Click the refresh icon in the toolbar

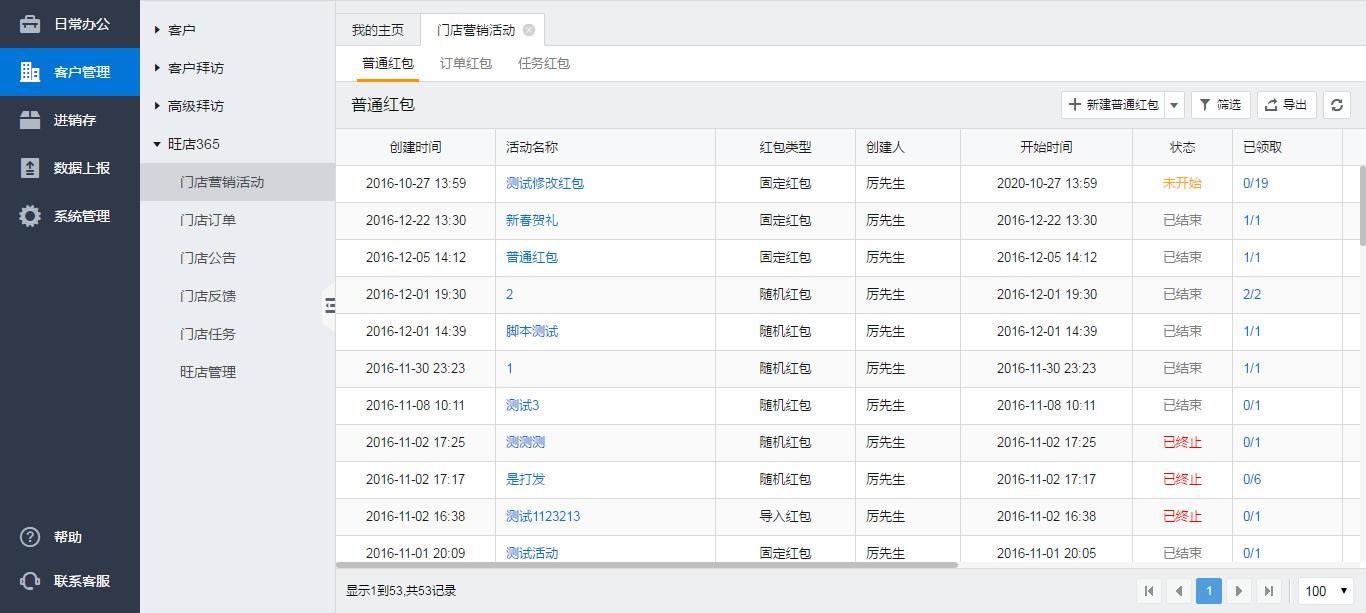coord(1336,105)
